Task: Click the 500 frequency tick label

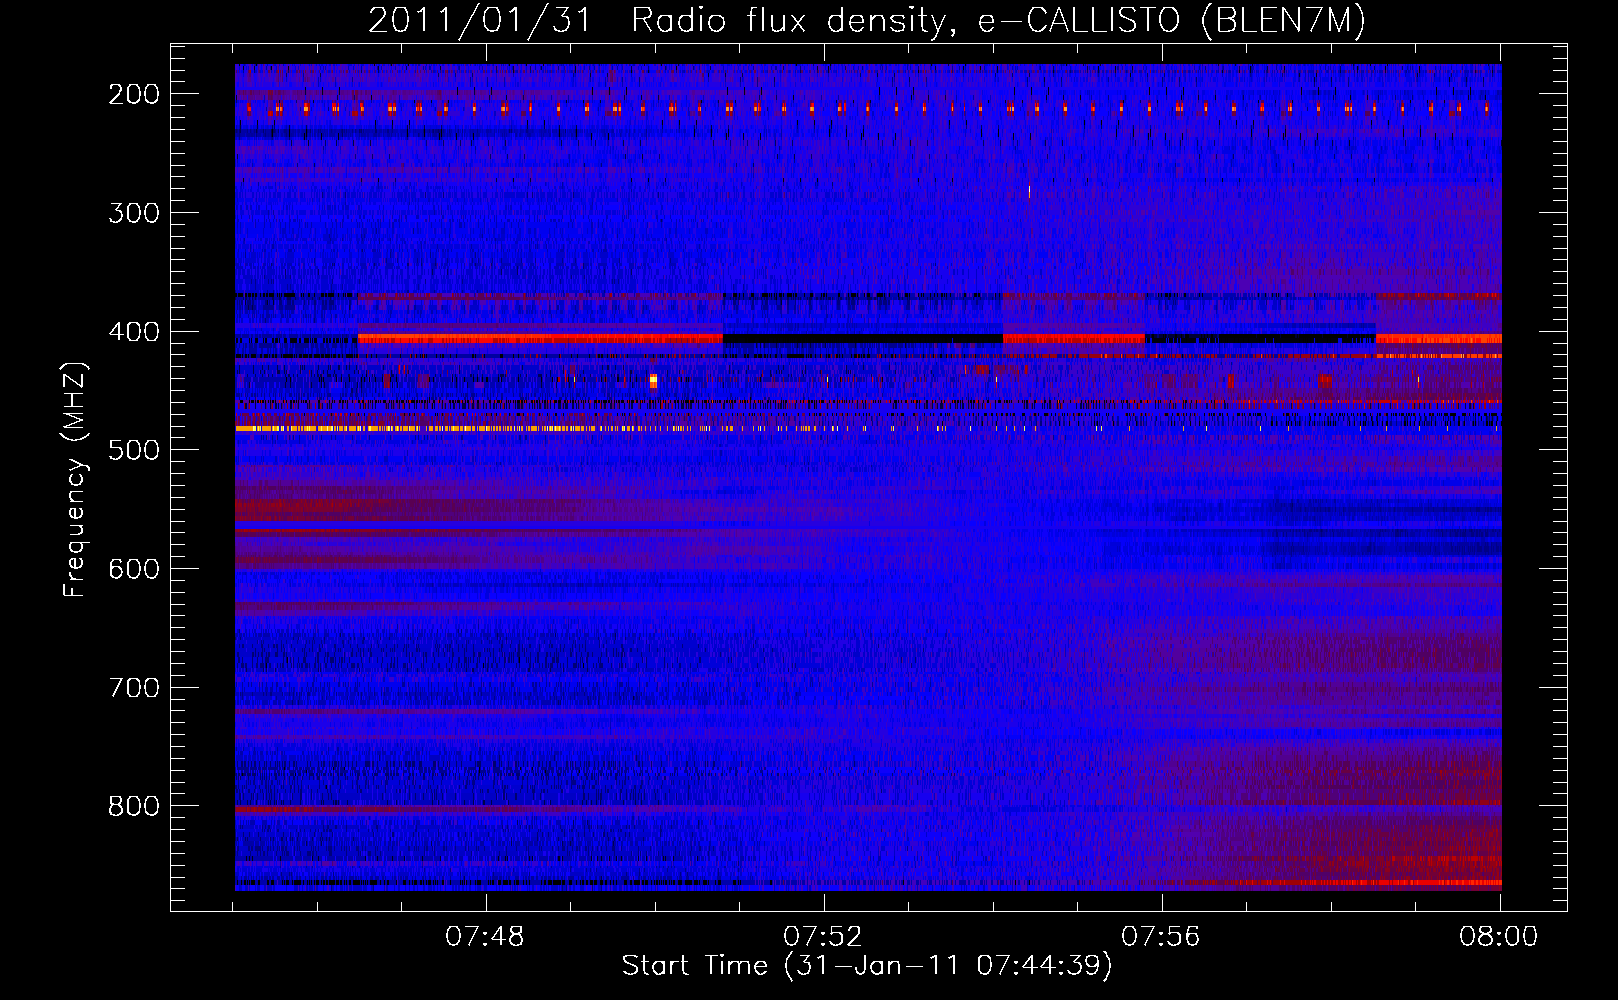Action: (133, 450)
